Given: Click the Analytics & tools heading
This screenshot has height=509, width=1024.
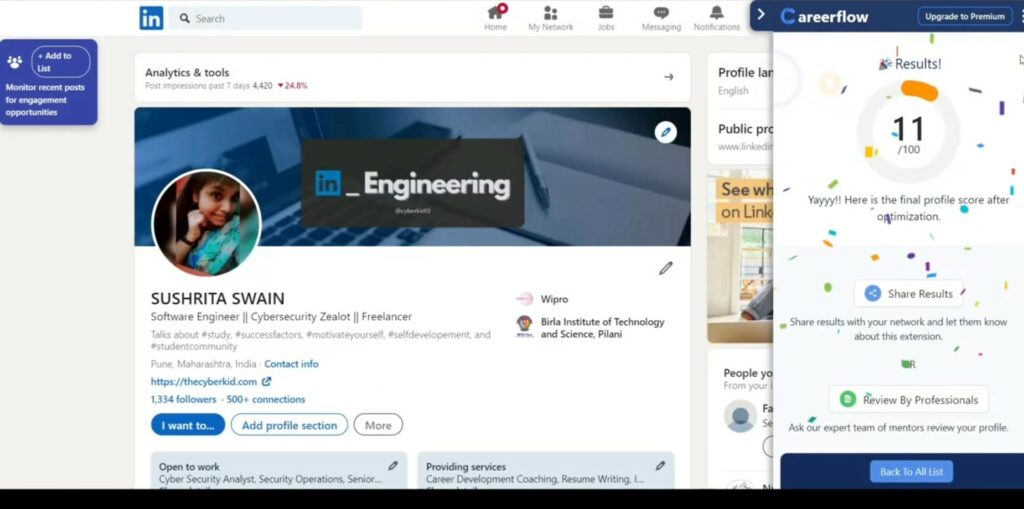Looking at the screenshot, I should point(187,73).
